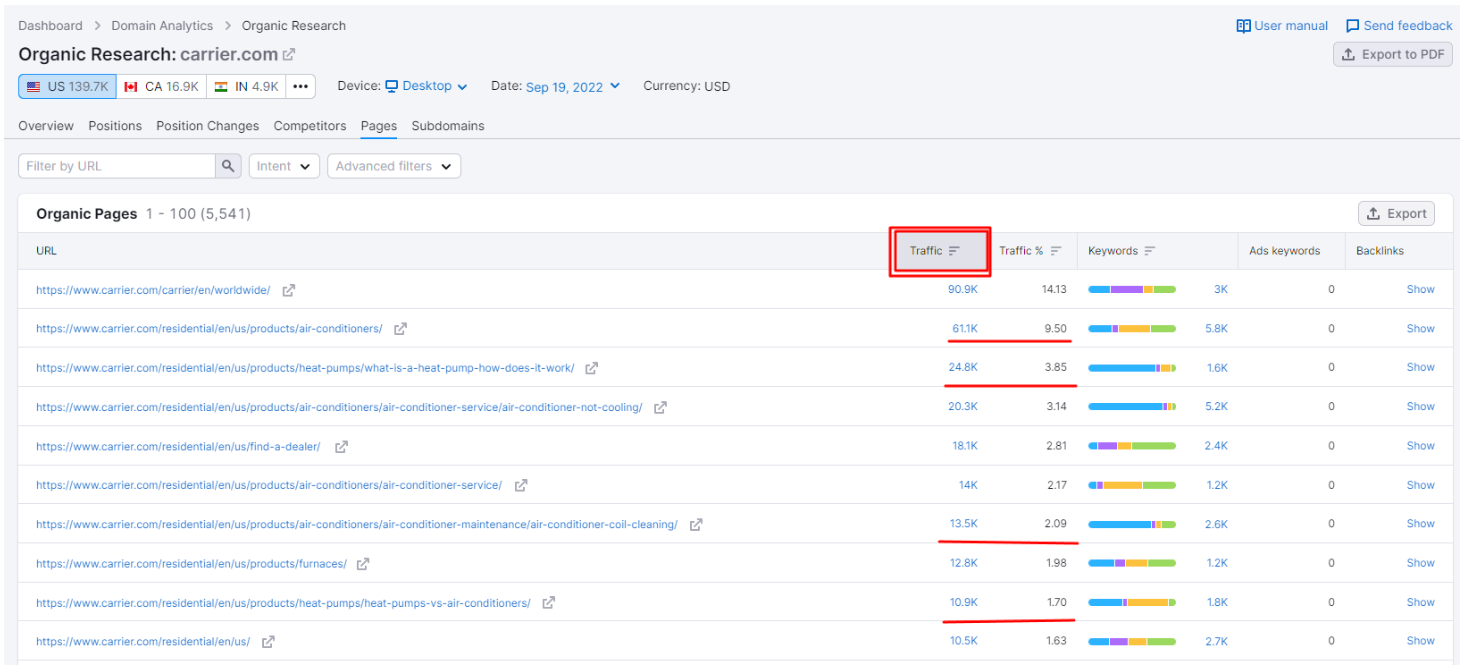Open external icon for residential/en/us/ URL

pyautogui.click(x=268, y=642)
